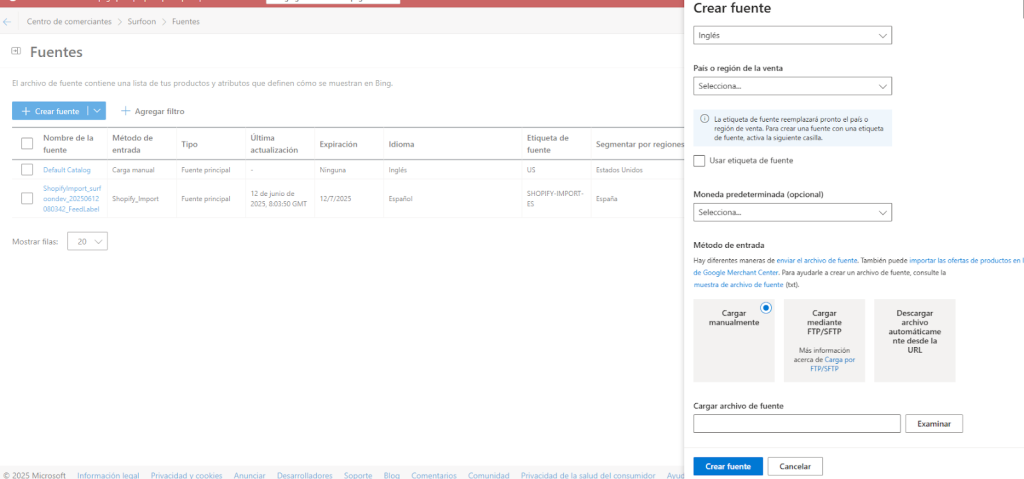Check the Default Catalog row checkbox
The width and height of the screenshot is (1024, 479).
coord(27,170)
